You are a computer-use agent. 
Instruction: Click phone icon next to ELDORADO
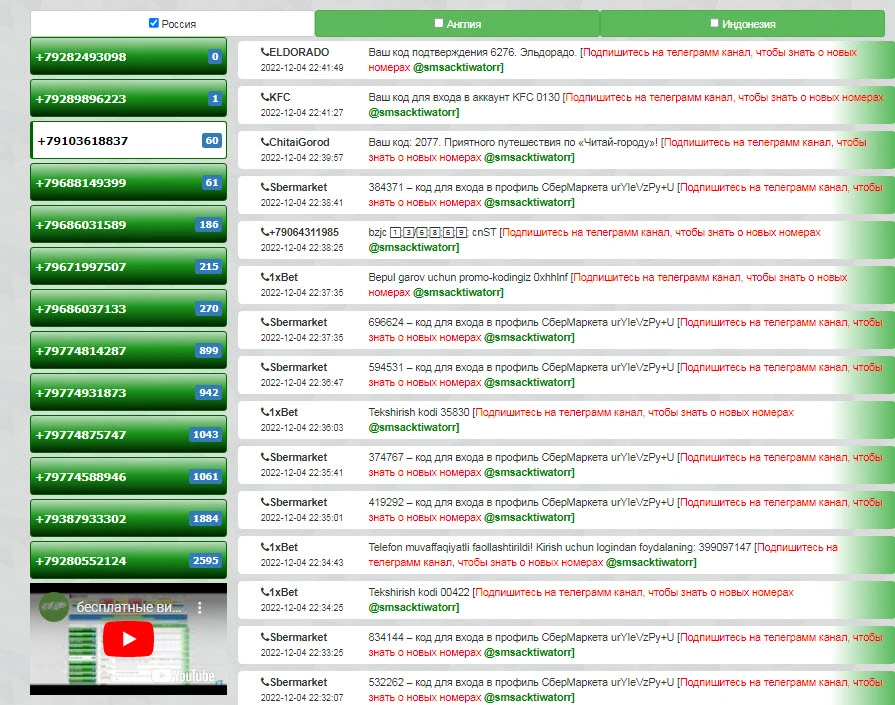[265, 52]
